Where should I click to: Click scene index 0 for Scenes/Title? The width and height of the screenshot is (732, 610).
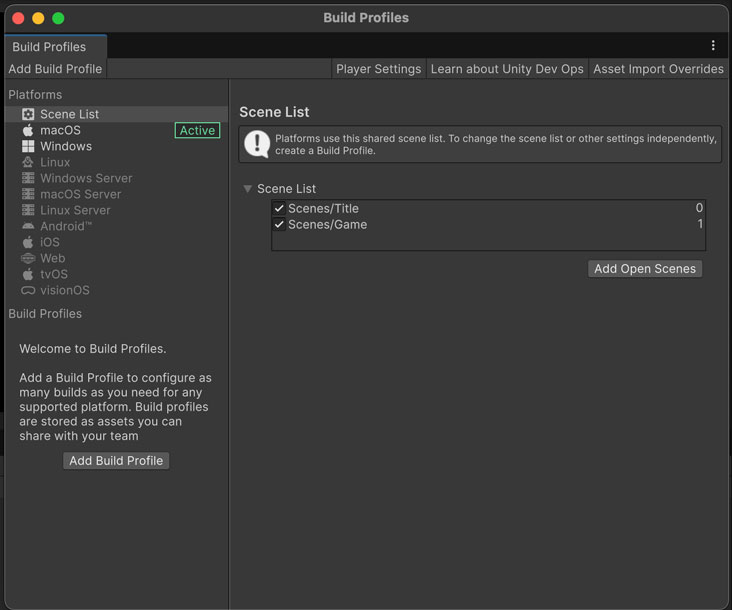click(x=699, y=208)
